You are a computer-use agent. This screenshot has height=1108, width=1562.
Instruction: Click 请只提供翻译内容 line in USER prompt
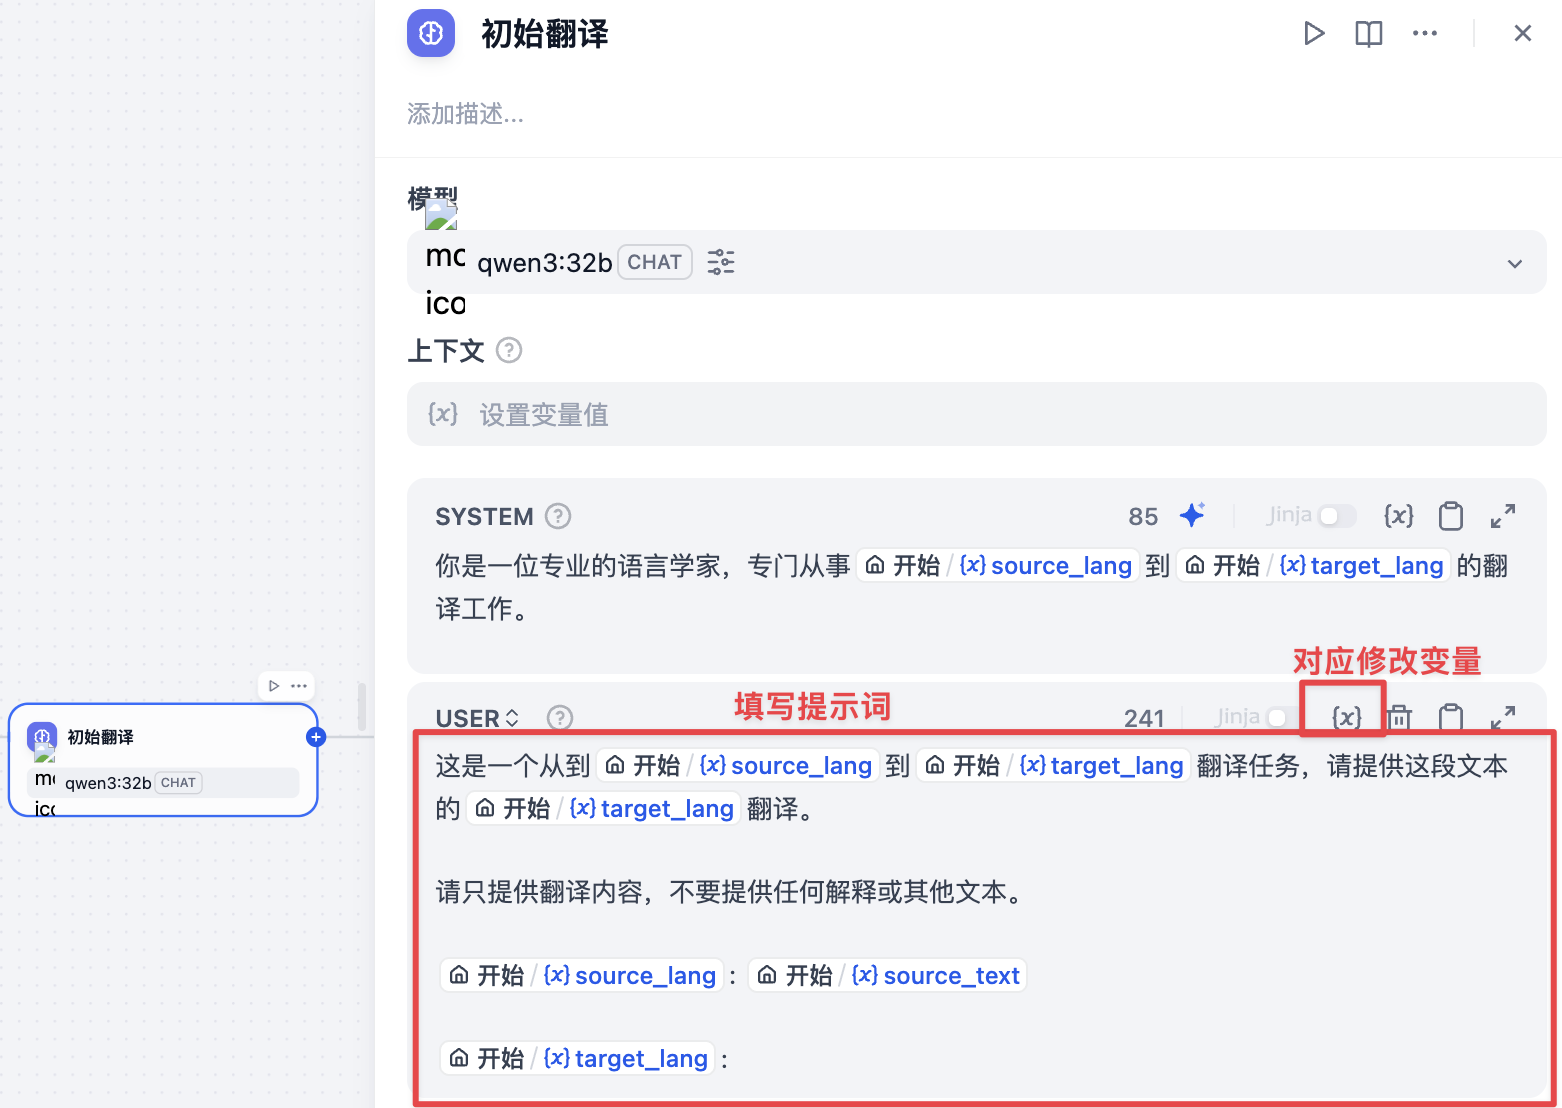732,892
